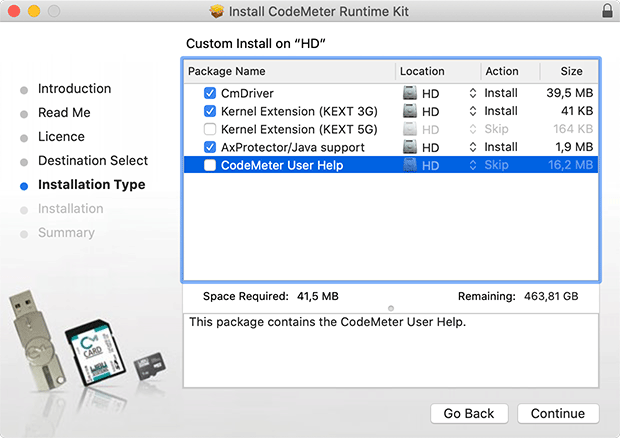Select the Installation Type step
The width and height of the screenshot is (620, 438).
coord(92,185)
